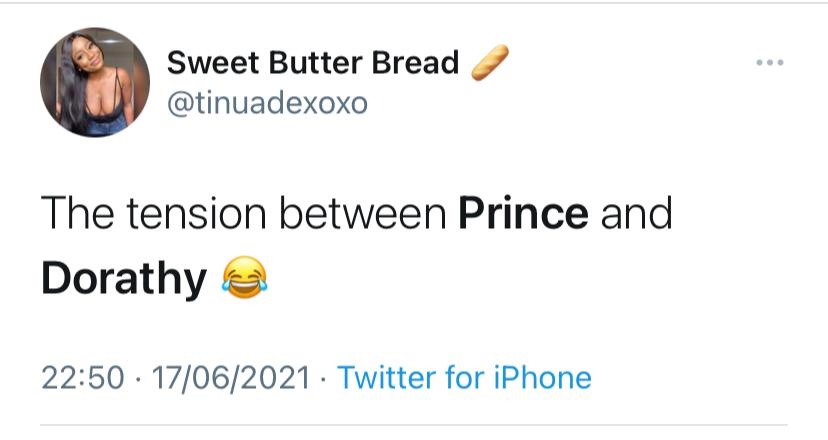Open the @tinuadexoxo handle

pos(267,104)
